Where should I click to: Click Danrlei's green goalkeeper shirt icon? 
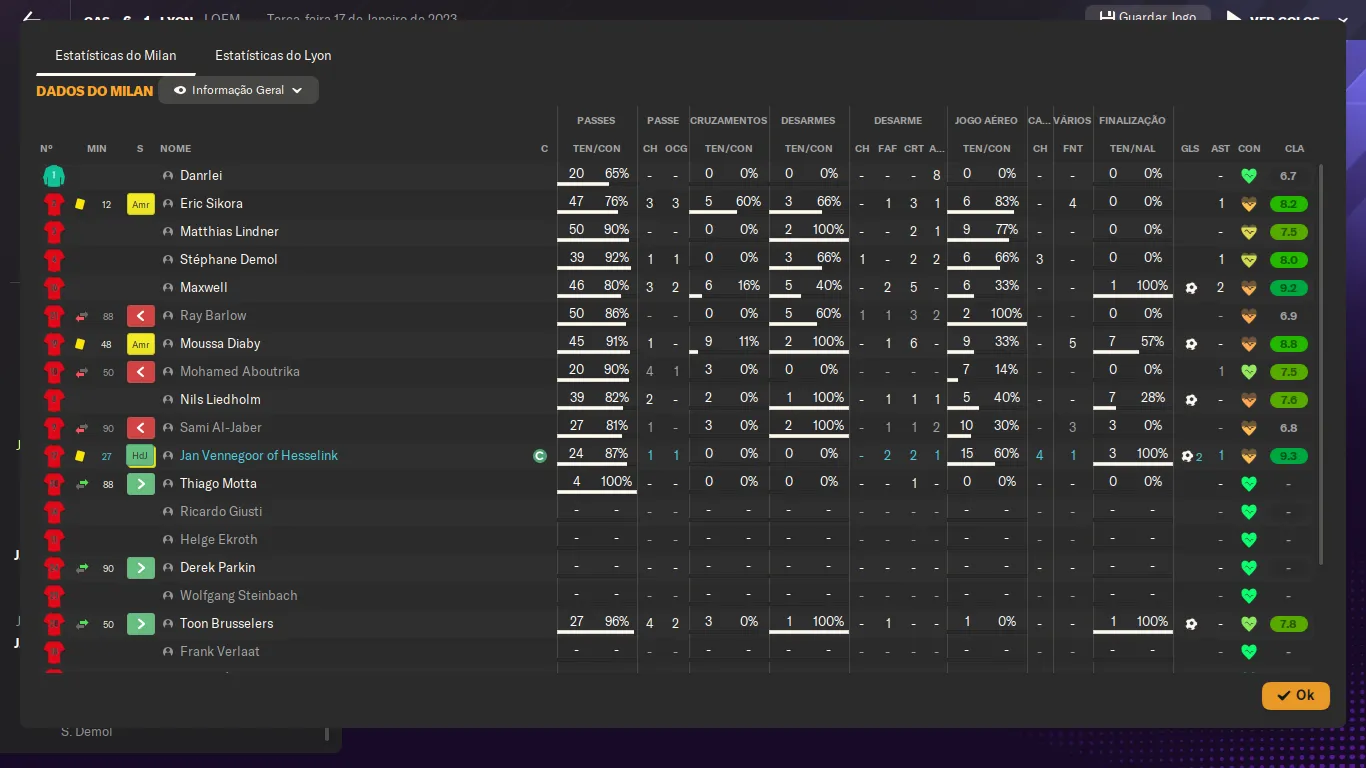click(x=54, y=176)
